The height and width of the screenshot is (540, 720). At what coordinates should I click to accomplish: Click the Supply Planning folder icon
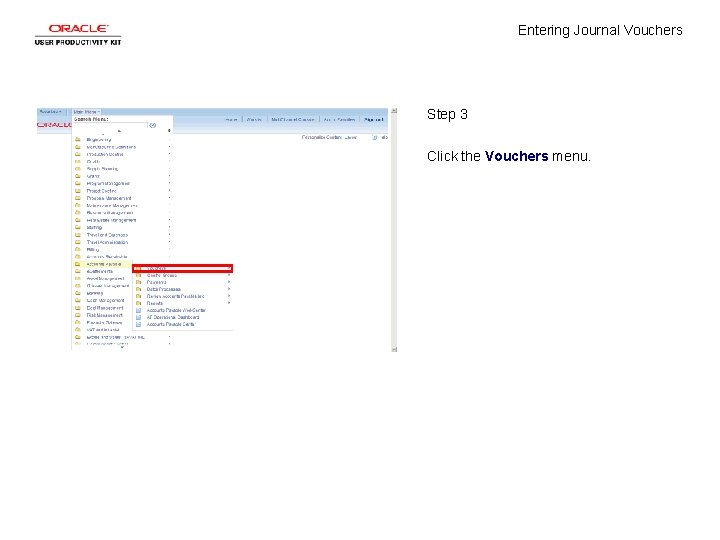click(x=78, y=169)
